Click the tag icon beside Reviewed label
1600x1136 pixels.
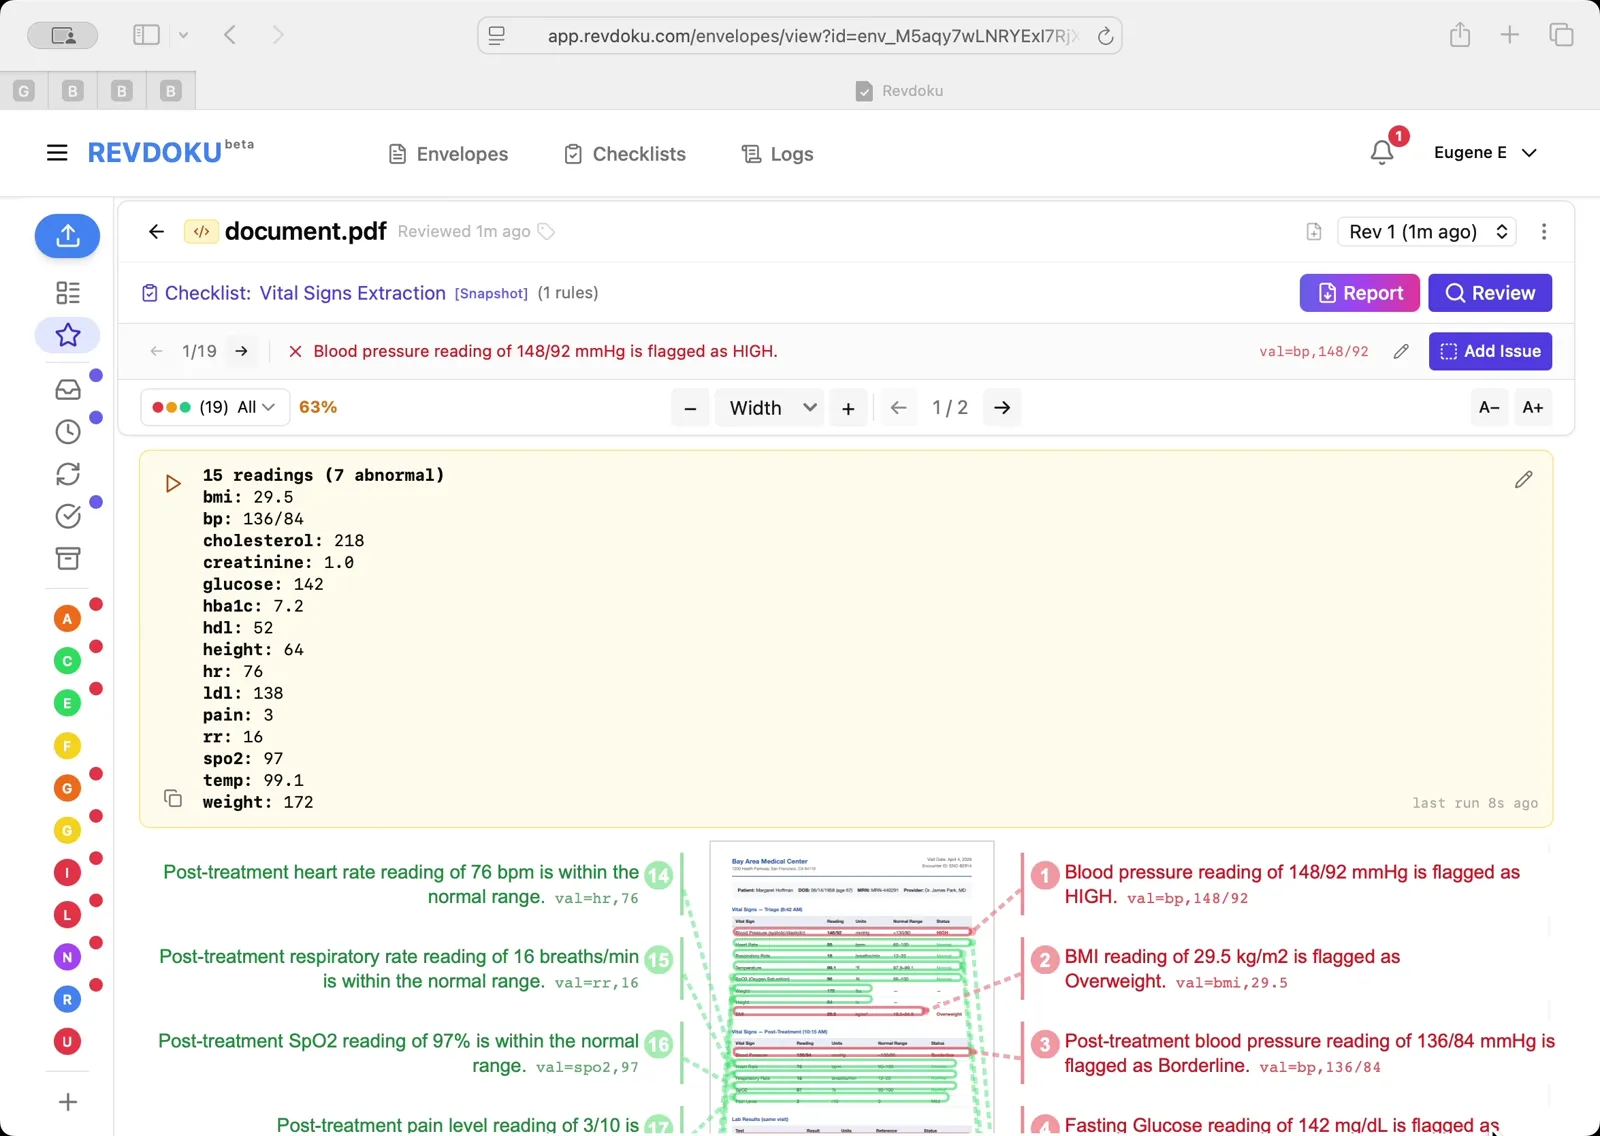(x=546, y=232)
